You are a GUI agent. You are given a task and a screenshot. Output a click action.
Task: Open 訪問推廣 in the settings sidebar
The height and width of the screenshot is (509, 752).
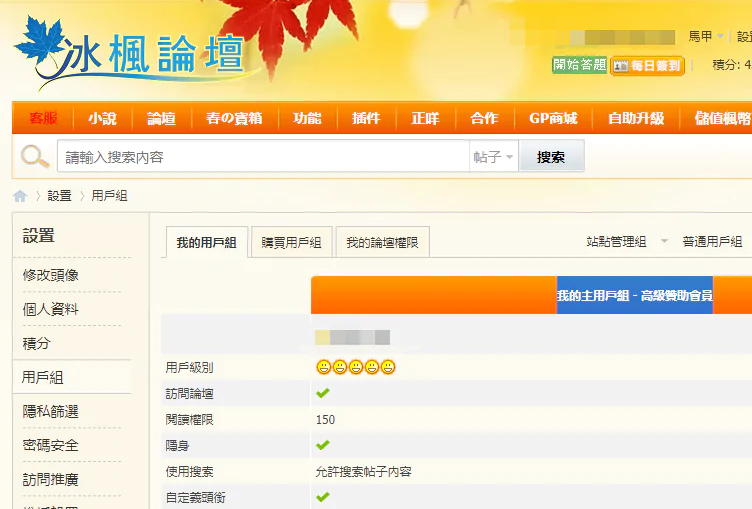click(50, 479)
